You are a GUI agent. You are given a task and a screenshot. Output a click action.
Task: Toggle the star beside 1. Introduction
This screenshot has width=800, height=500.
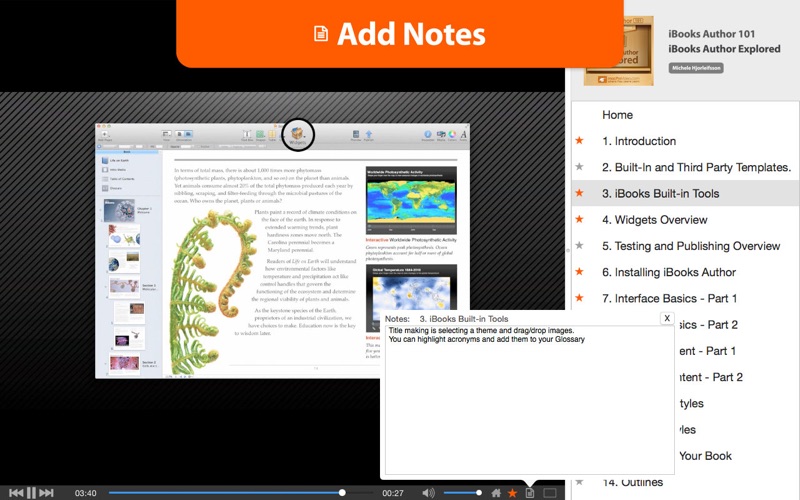coord(580,140)
